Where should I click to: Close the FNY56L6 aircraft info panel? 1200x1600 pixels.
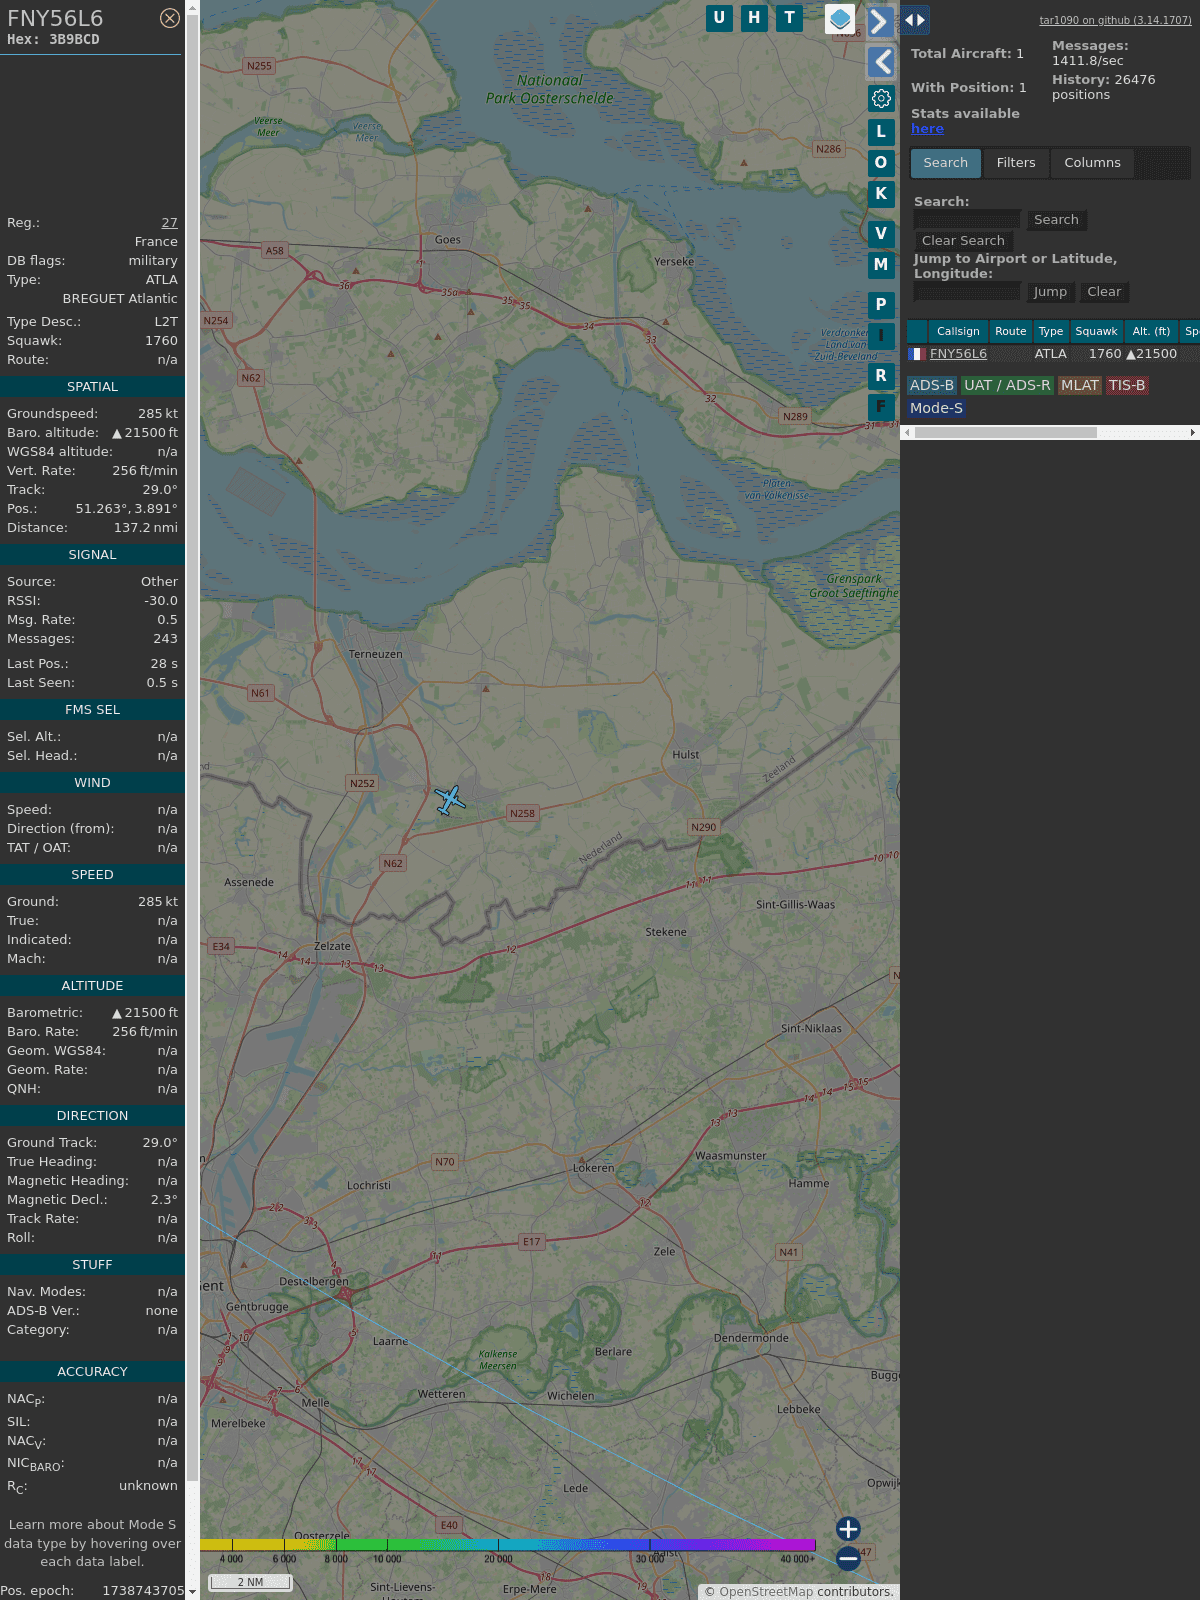click(x=170, y=18)
